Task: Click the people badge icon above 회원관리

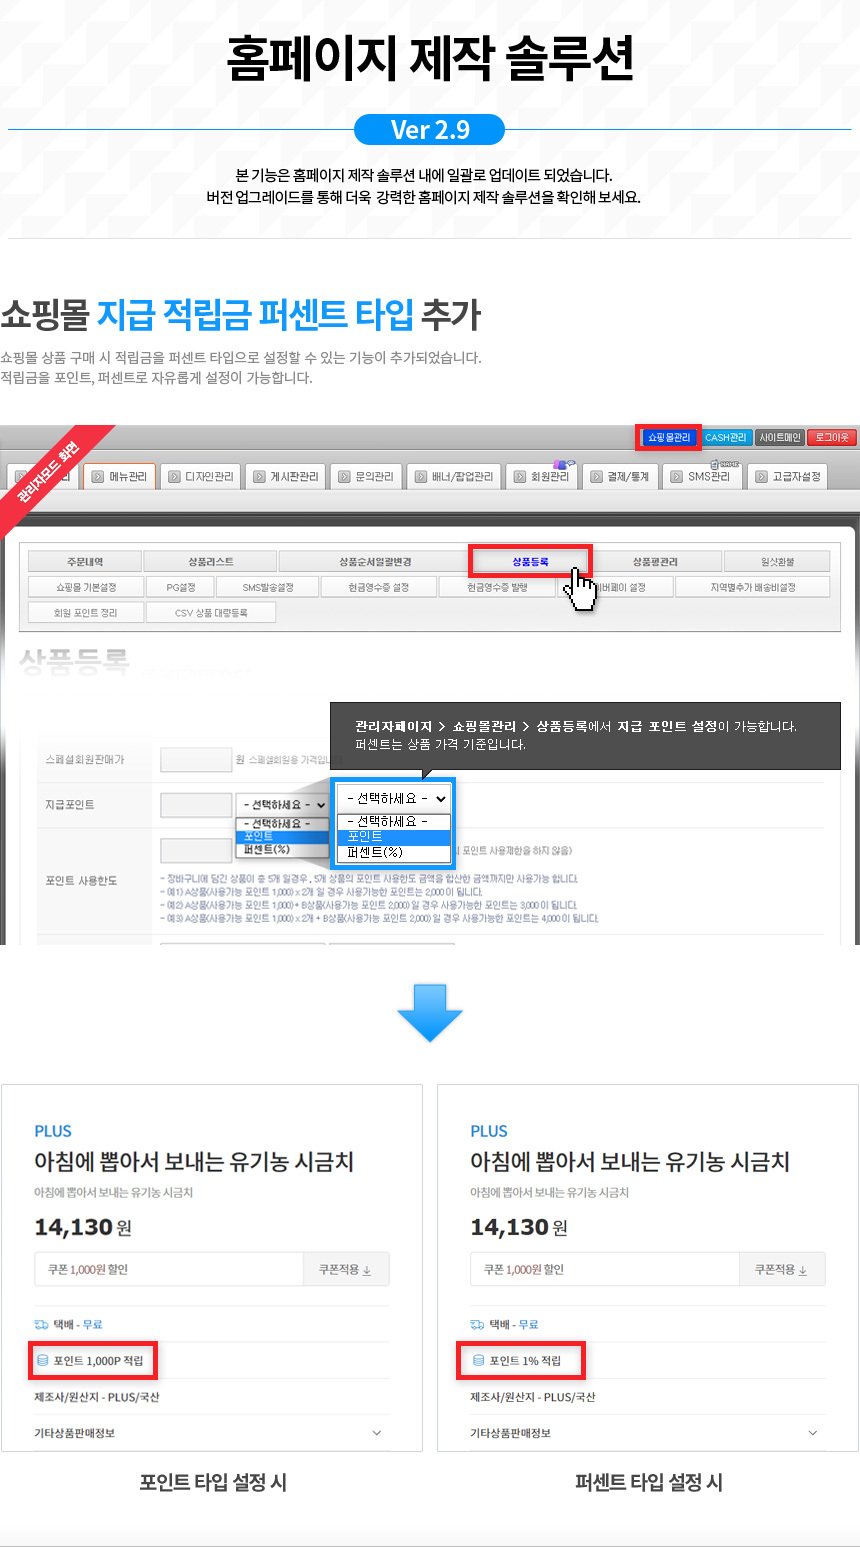Action: pos(563,464)
